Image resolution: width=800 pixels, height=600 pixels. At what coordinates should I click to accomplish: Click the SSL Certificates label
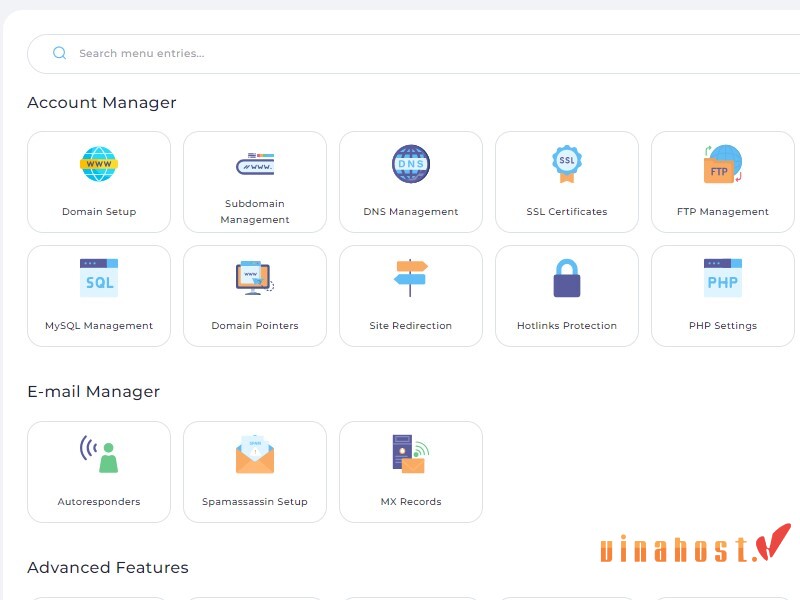tap(567, 211)
